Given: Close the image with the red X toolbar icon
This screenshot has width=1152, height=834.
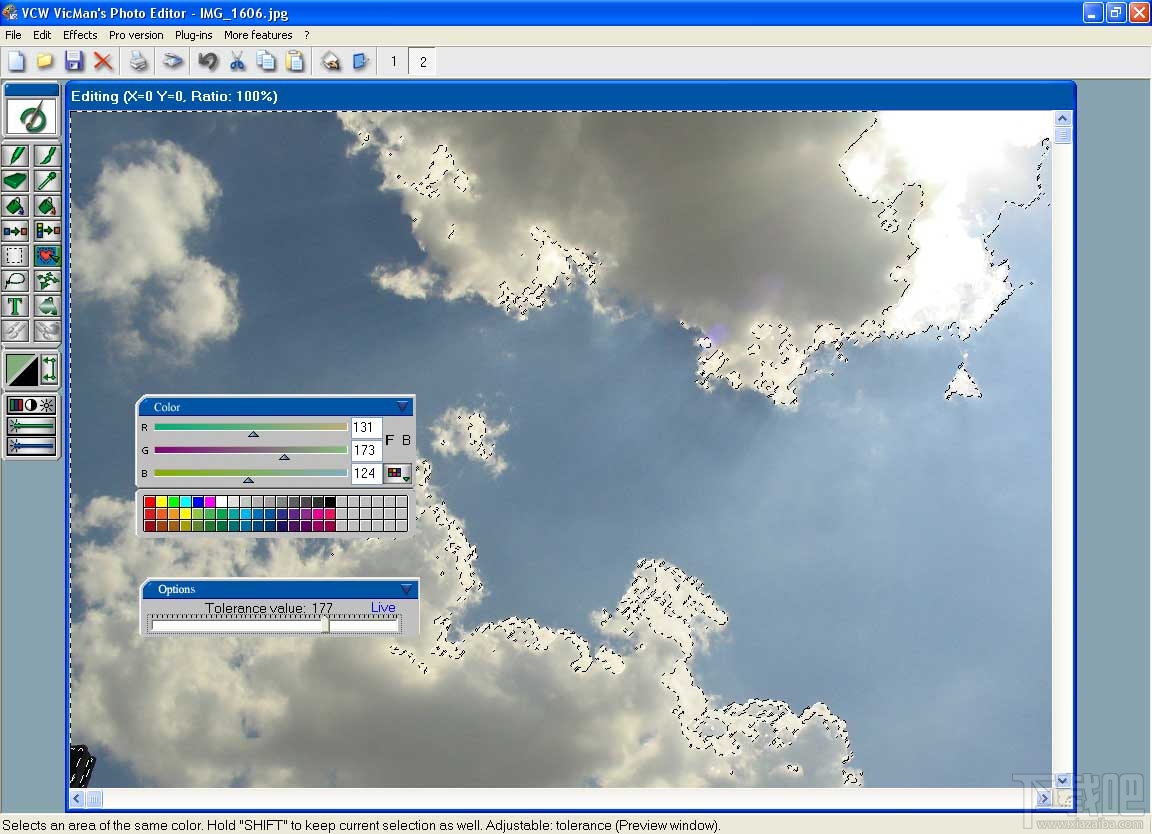Looking at the screenshot, I should tap(103, 61).
